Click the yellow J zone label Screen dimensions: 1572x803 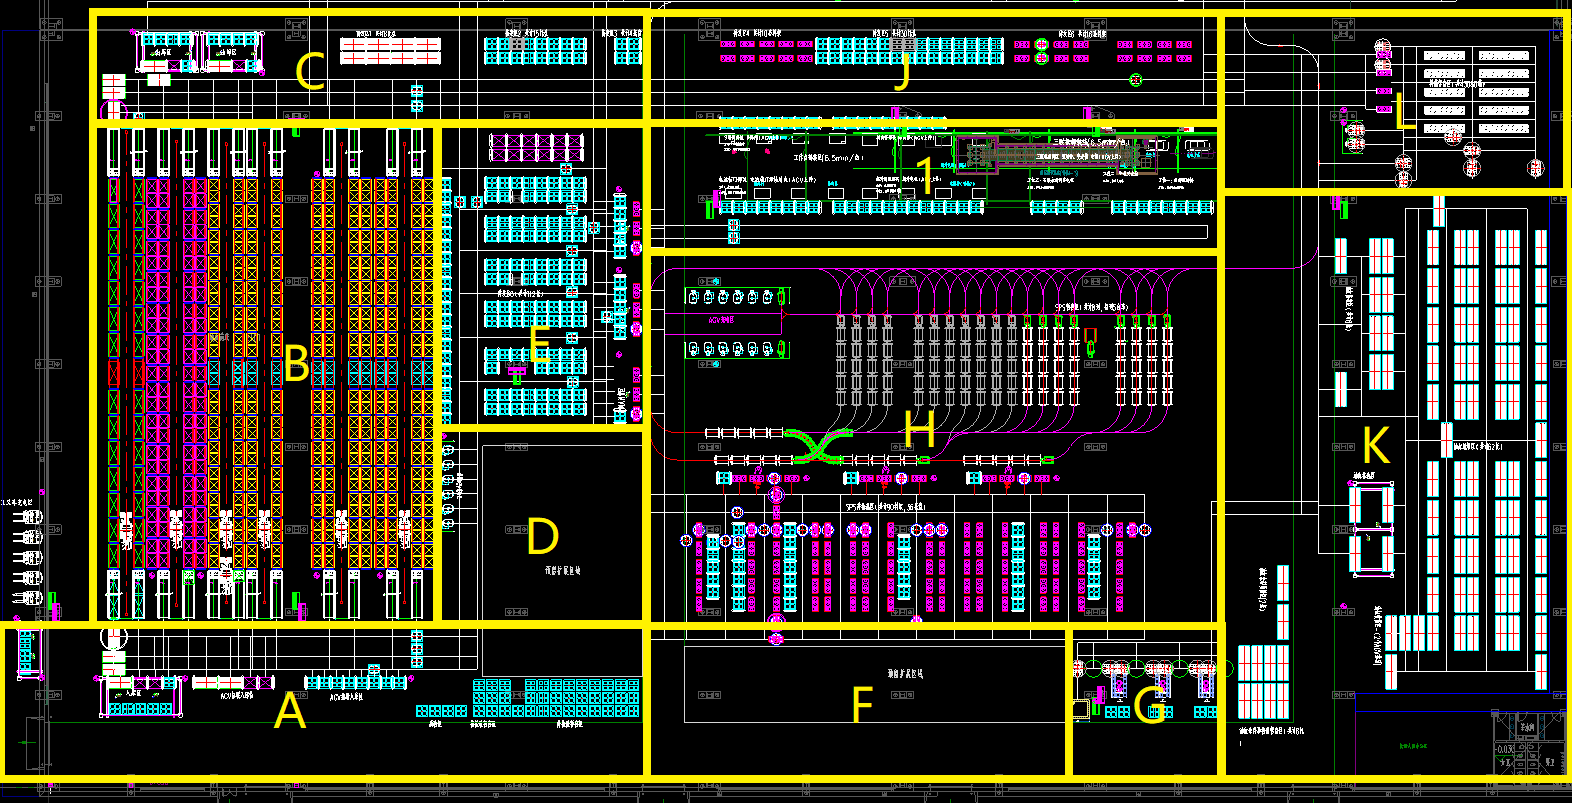coord(903,72)
